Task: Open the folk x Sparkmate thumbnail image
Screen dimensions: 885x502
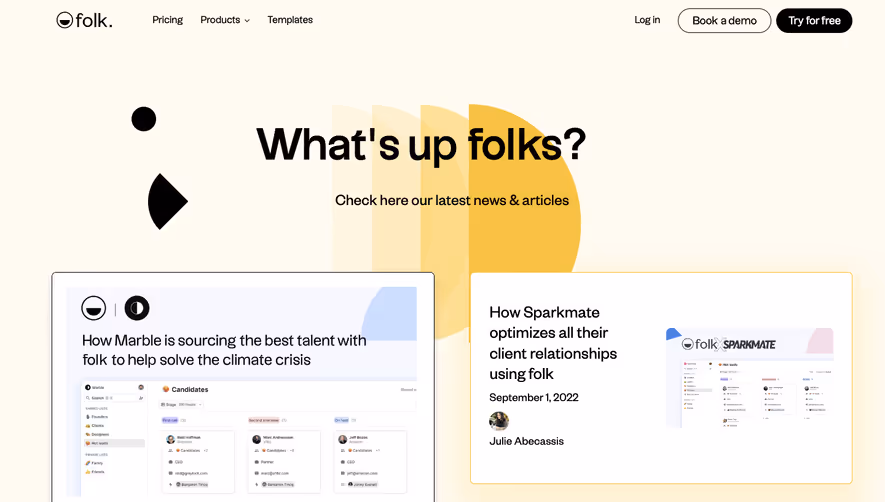Action: (x=749, y=378)
